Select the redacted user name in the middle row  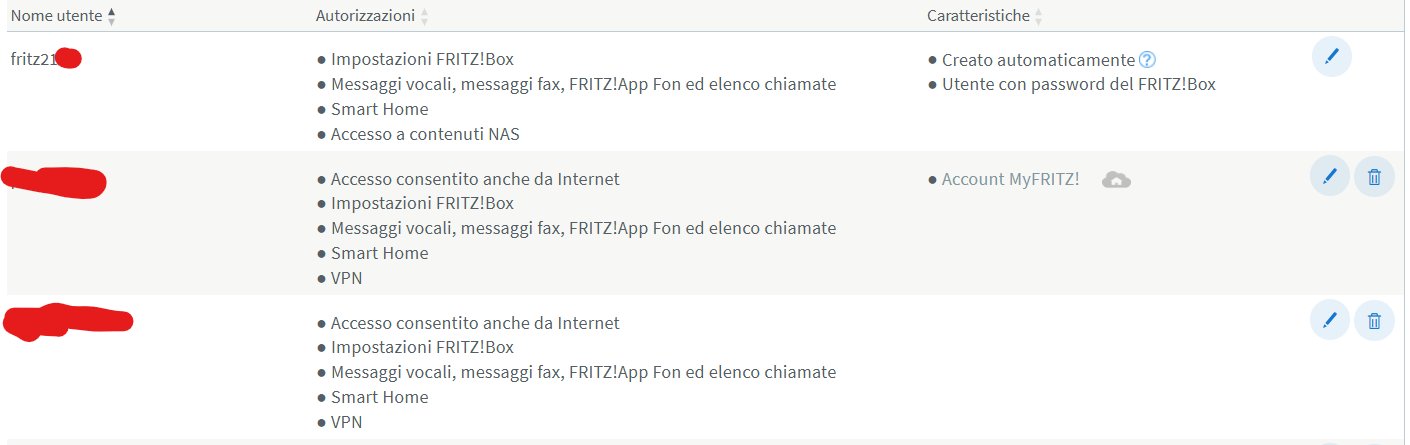pos(55,183)
